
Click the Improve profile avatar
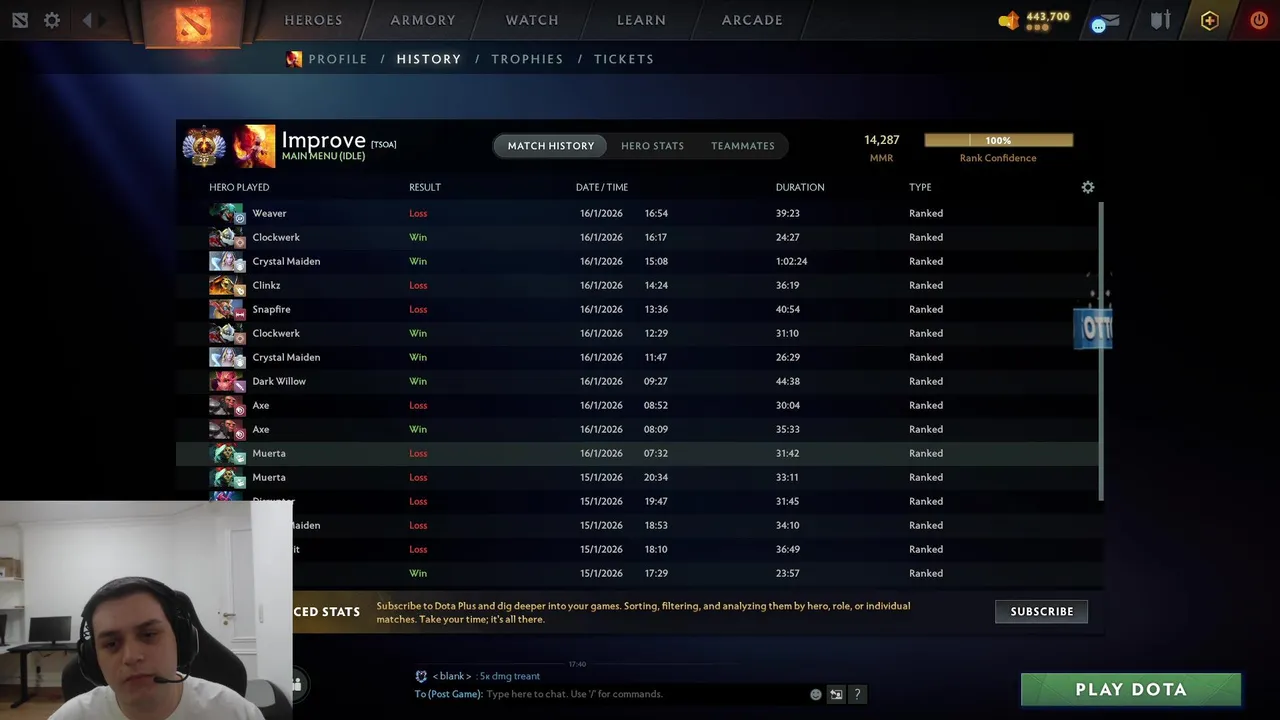point(254,146)
